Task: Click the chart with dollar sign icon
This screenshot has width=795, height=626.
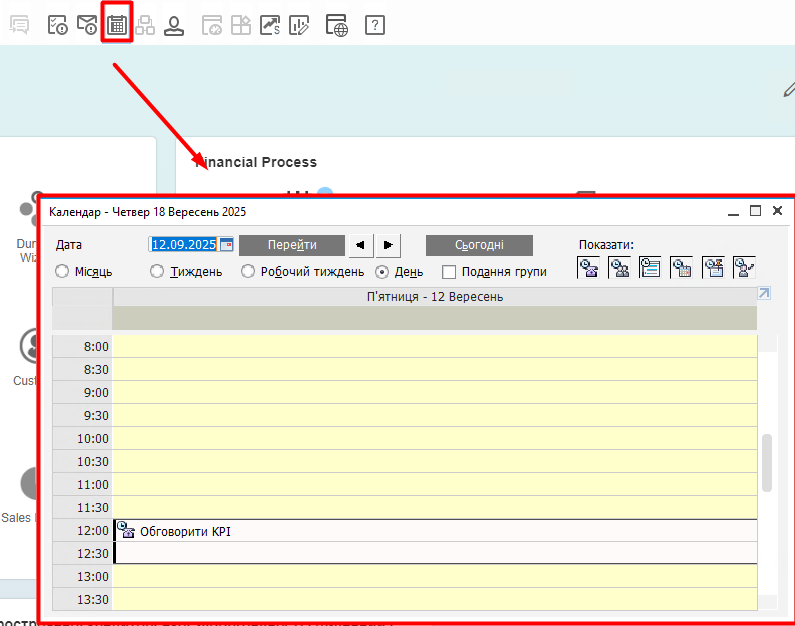Action: (x=270, y=25)
